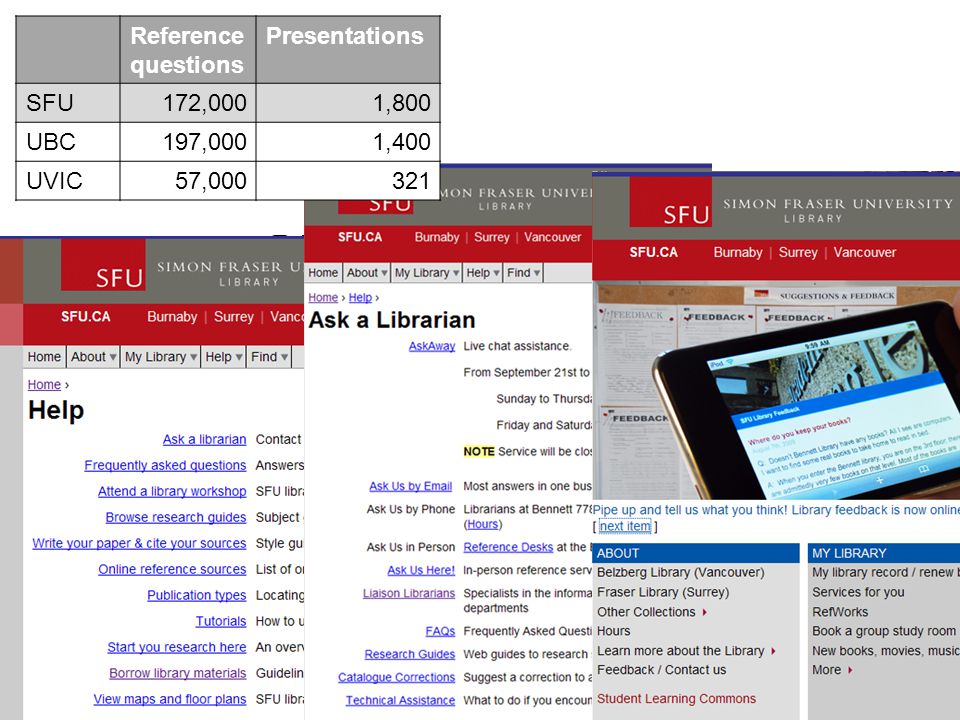Viewport: 960px width, 720px height.
Task: Select Surrey in homepage banner
Action: (x=798, y=252)
